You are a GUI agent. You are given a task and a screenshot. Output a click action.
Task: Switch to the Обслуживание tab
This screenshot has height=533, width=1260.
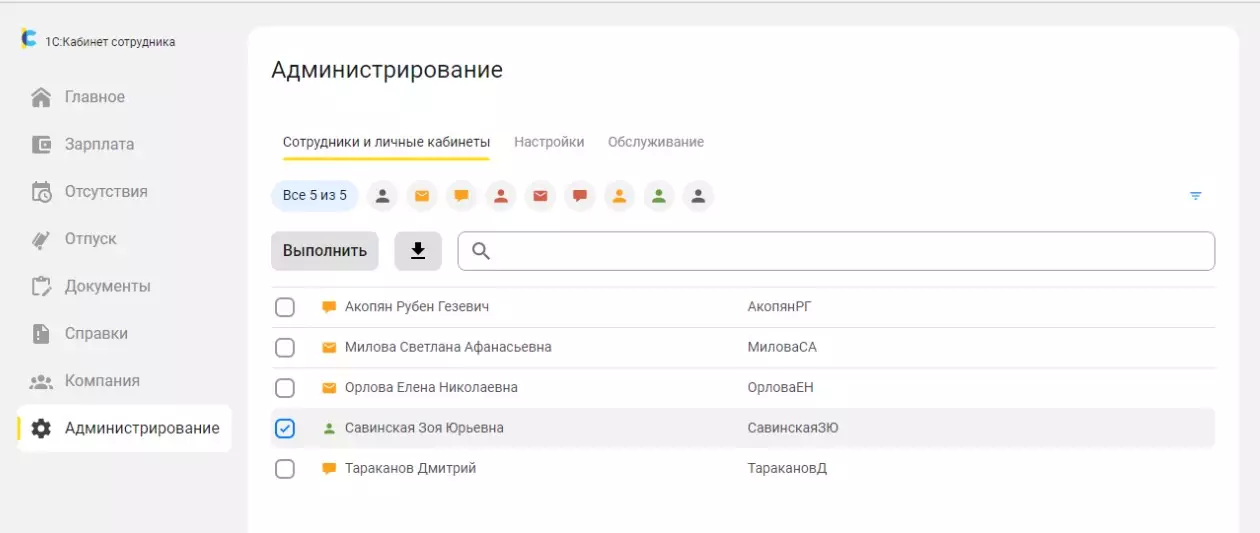(x=656, y=142)
